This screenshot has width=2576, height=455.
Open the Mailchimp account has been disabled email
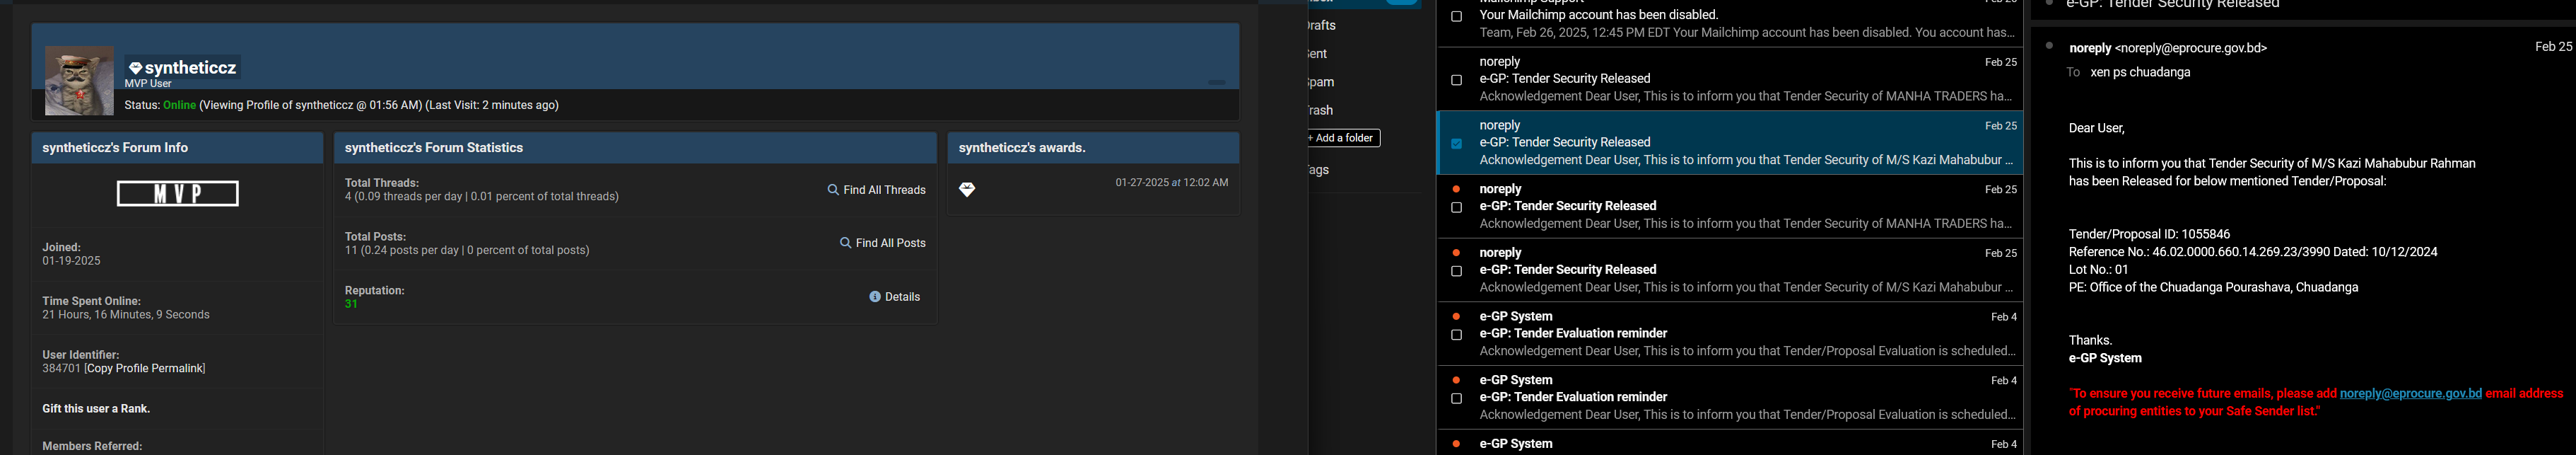(x=1730, y=22)
